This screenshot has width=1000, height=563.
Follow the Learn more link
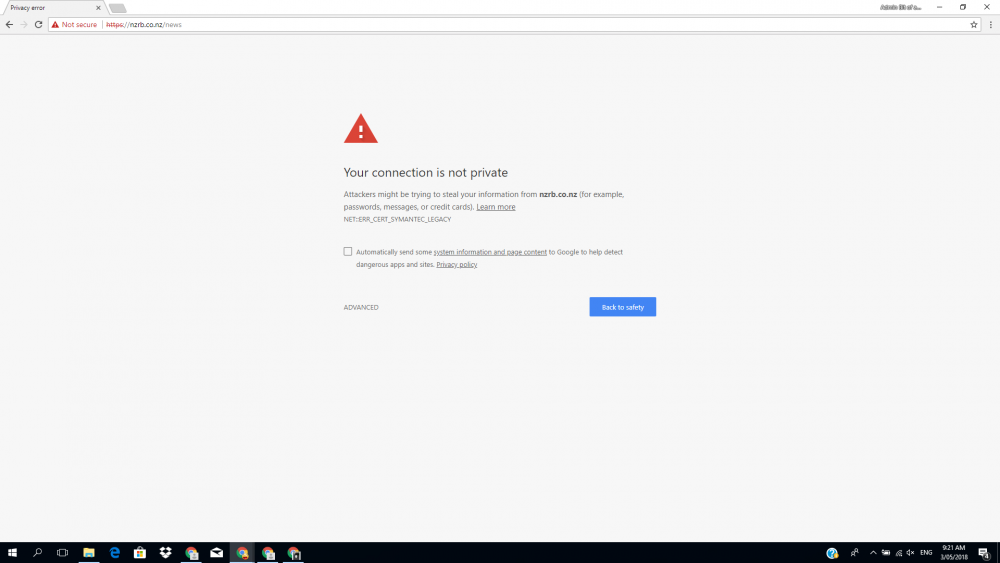click(495, 207)
